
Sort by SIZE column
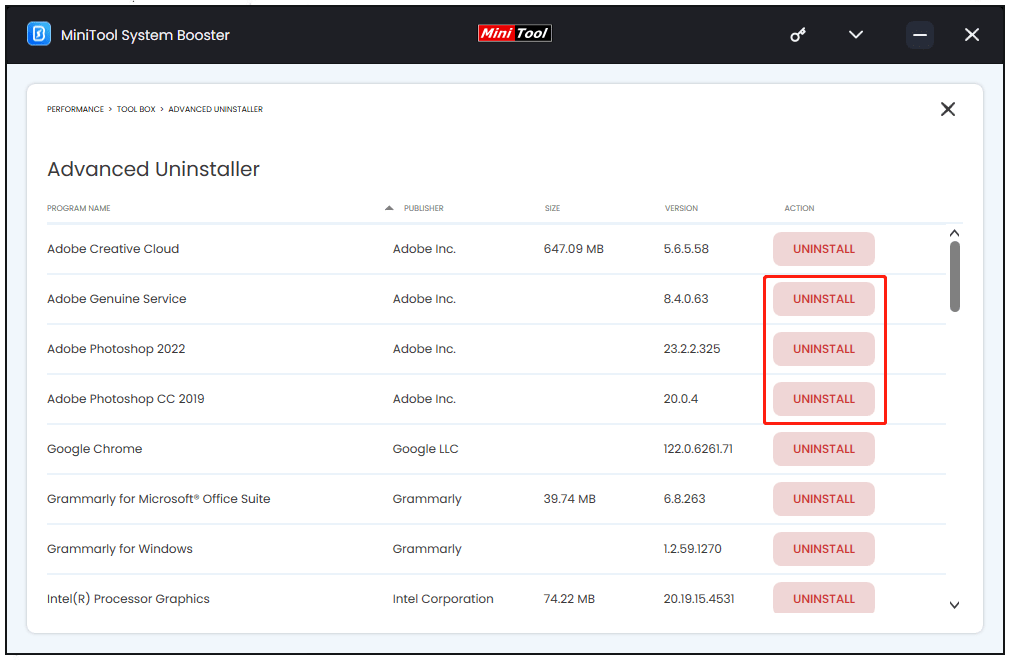pyautogui.click(x=553, y=208)
